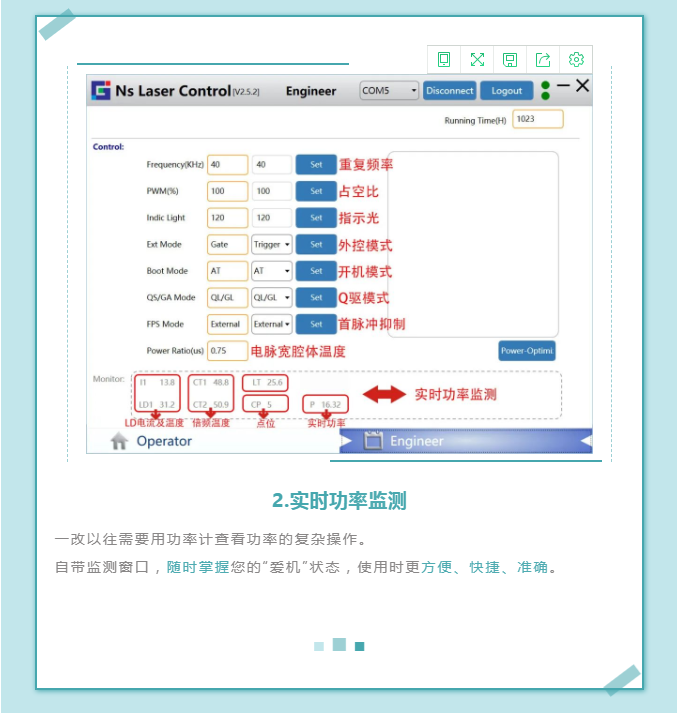The height and width of the screenshot is (713, 677).
Task: Expand the Ext Mode Trigger dropdown
Action: [271, 244]
